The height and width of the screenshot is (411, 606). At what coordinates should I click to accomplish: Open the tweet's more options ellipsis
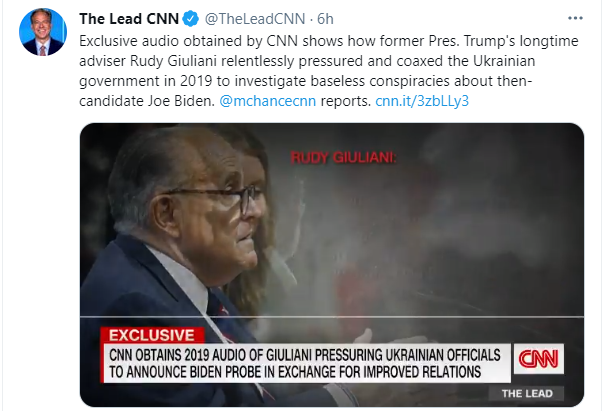click(x=573, y=19)
